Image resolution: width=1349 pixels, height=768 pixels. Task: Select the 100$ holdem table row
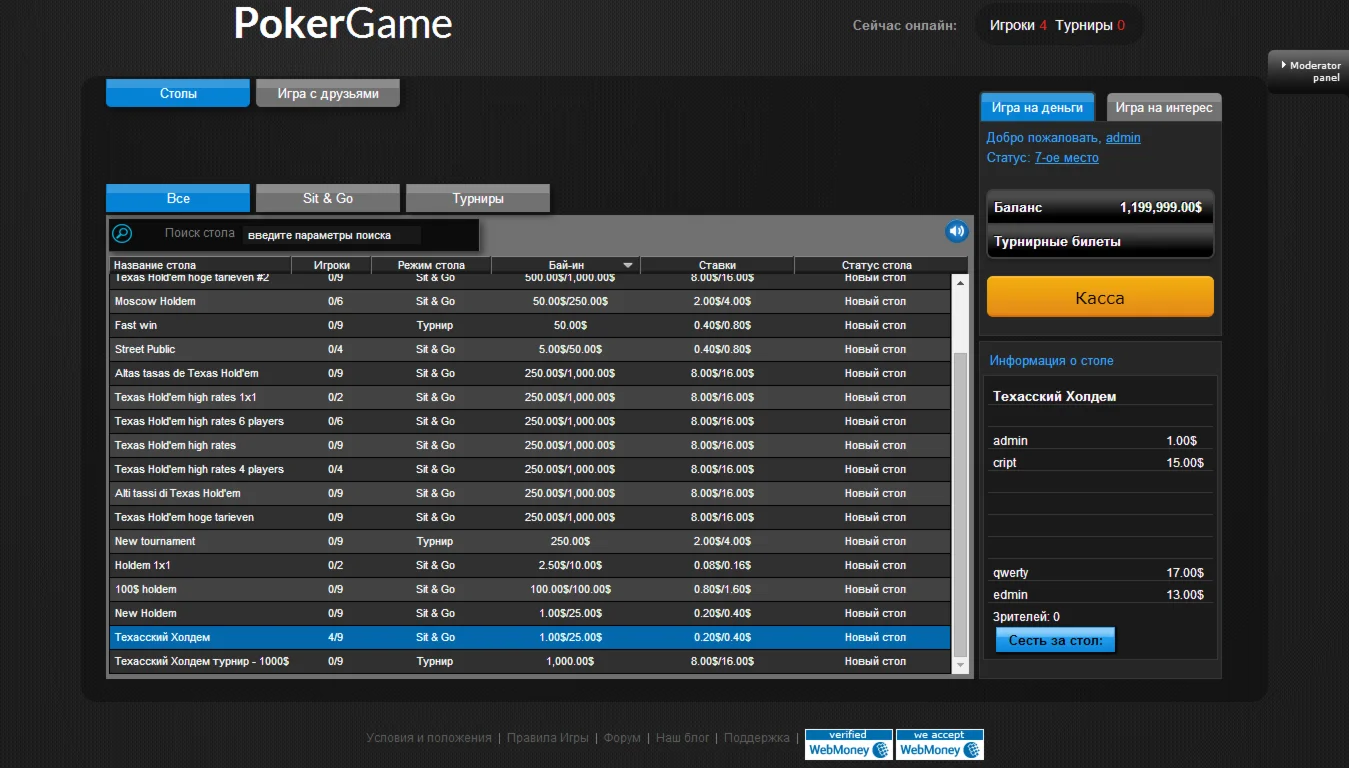[x=530, y=589]
